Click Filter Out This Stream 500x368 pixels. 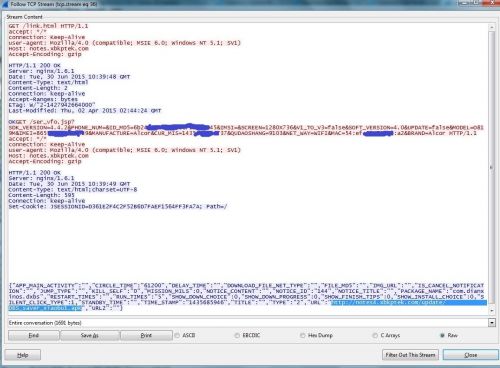pos(410,355)
